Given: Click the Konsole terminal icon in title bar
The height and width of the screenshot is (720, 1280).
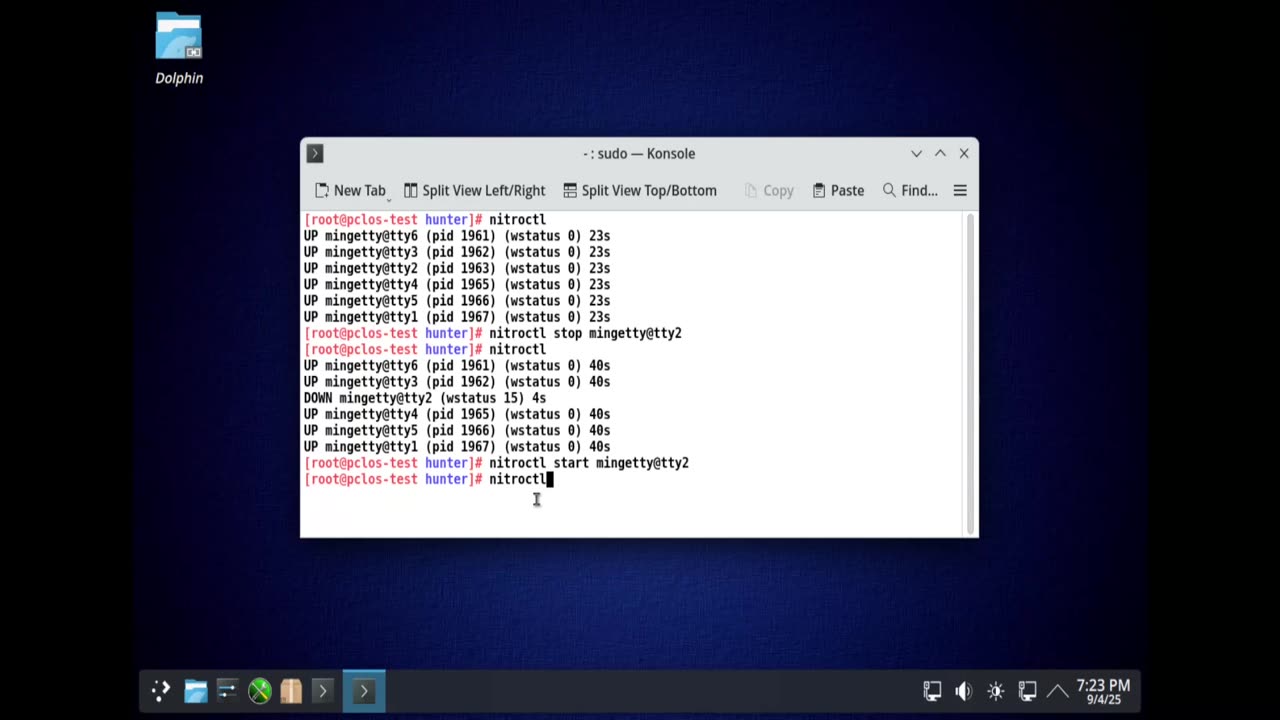Looking at the screenshot, I should 315,153.
